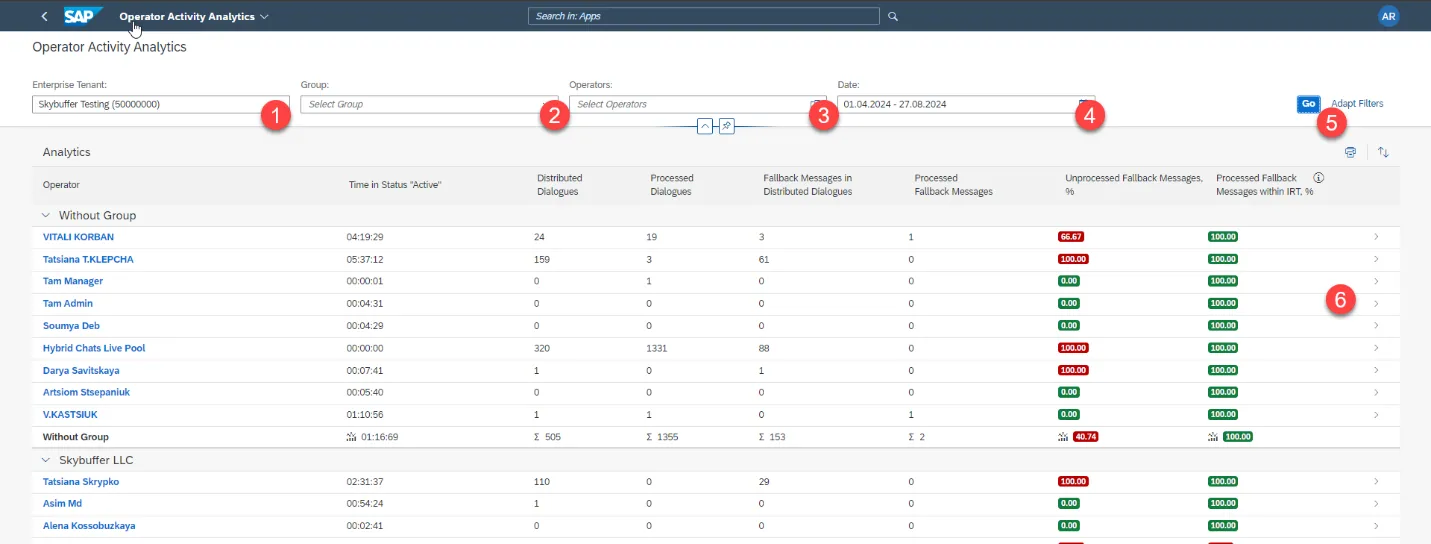Viewport: 1431px width, 544px height.
Task: Open the Select Operators combo box
Action: 698,104
